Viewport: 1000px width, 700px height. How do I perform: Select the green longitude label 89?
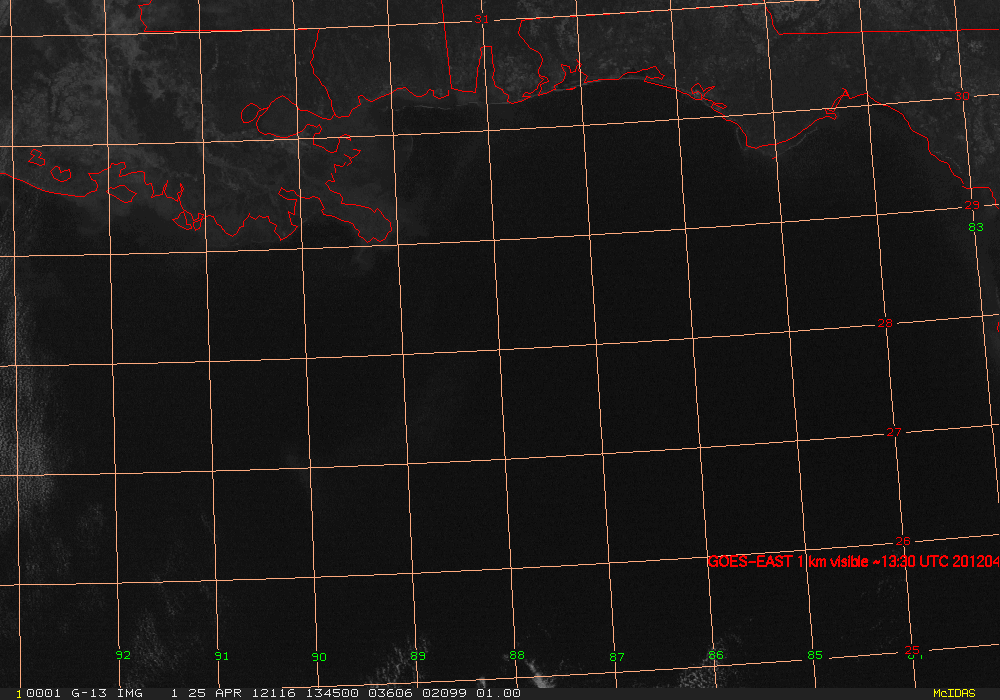(x=418, y=656)
